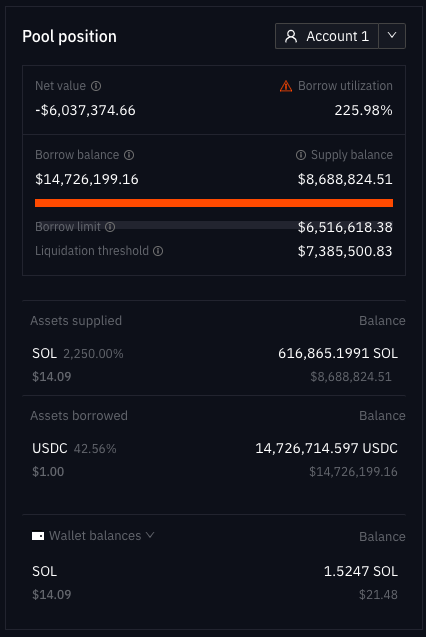Click the Pool position heading
The image size is (426, 637).
coord(69,37)
